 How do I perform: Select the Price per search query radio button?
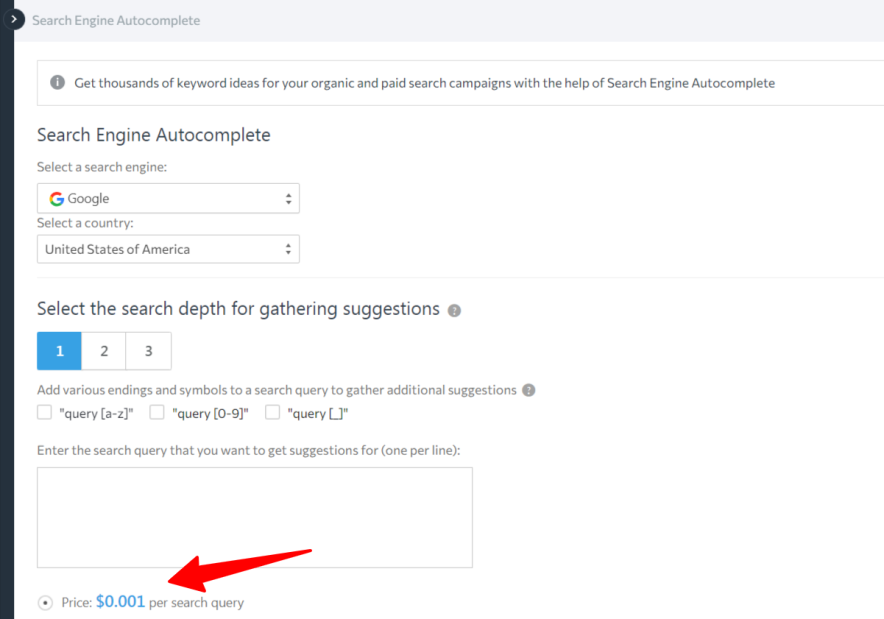coord(45,601)
